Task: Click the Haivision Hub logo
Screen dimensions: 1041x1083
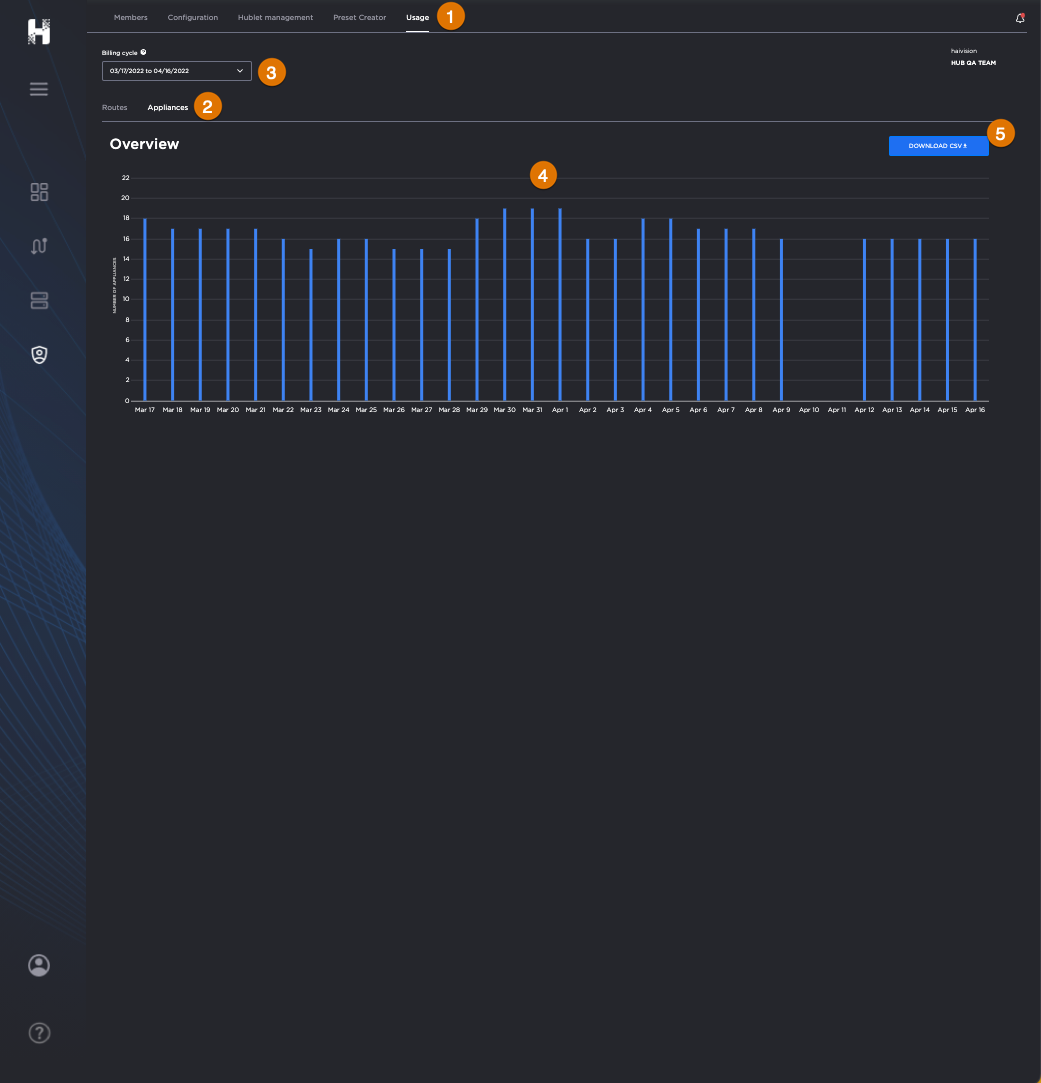Action: point(39,31)
